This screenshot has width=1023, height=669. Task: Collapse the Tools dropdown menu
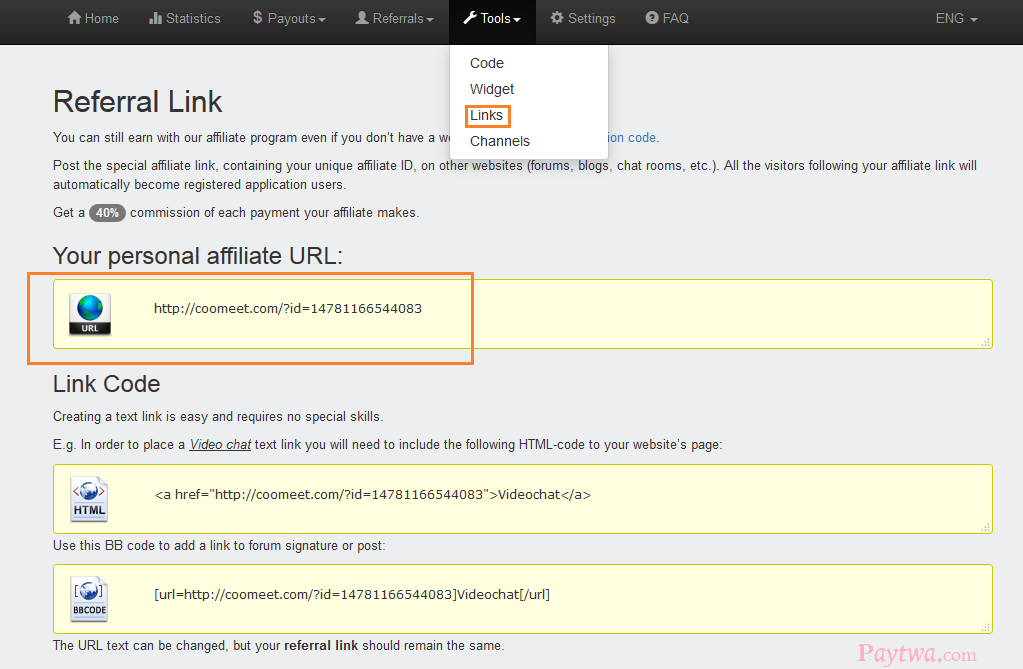point(492,19)
